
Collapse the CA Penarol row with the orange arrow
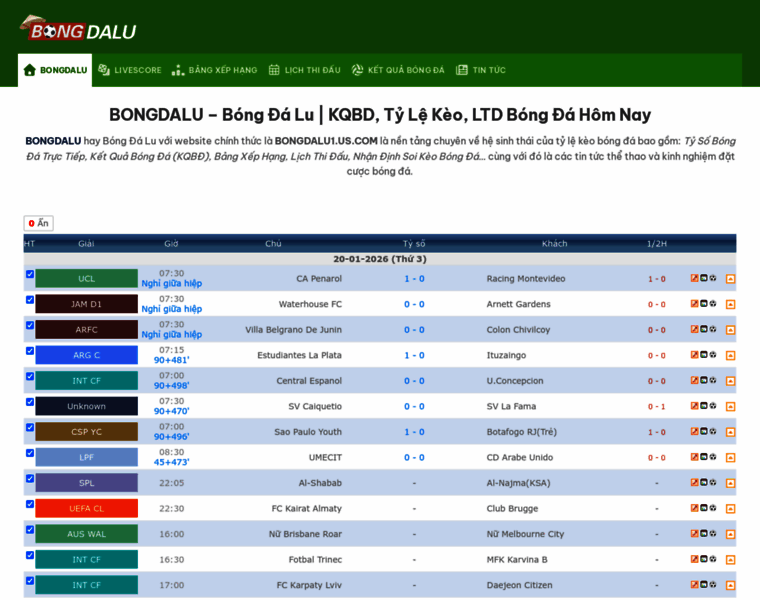coord(730,279)
